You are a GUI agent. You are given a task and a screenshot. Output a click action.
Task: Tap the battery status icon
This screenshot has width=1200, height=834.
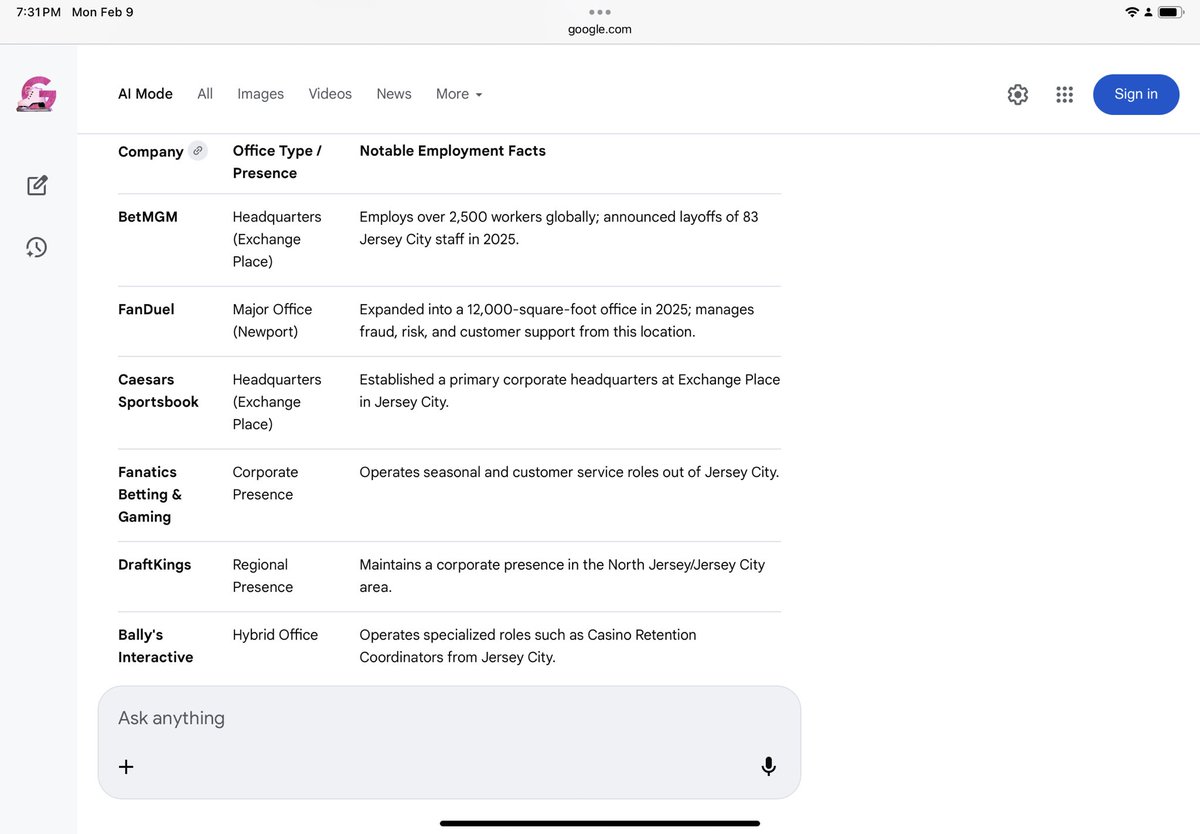1171,12
